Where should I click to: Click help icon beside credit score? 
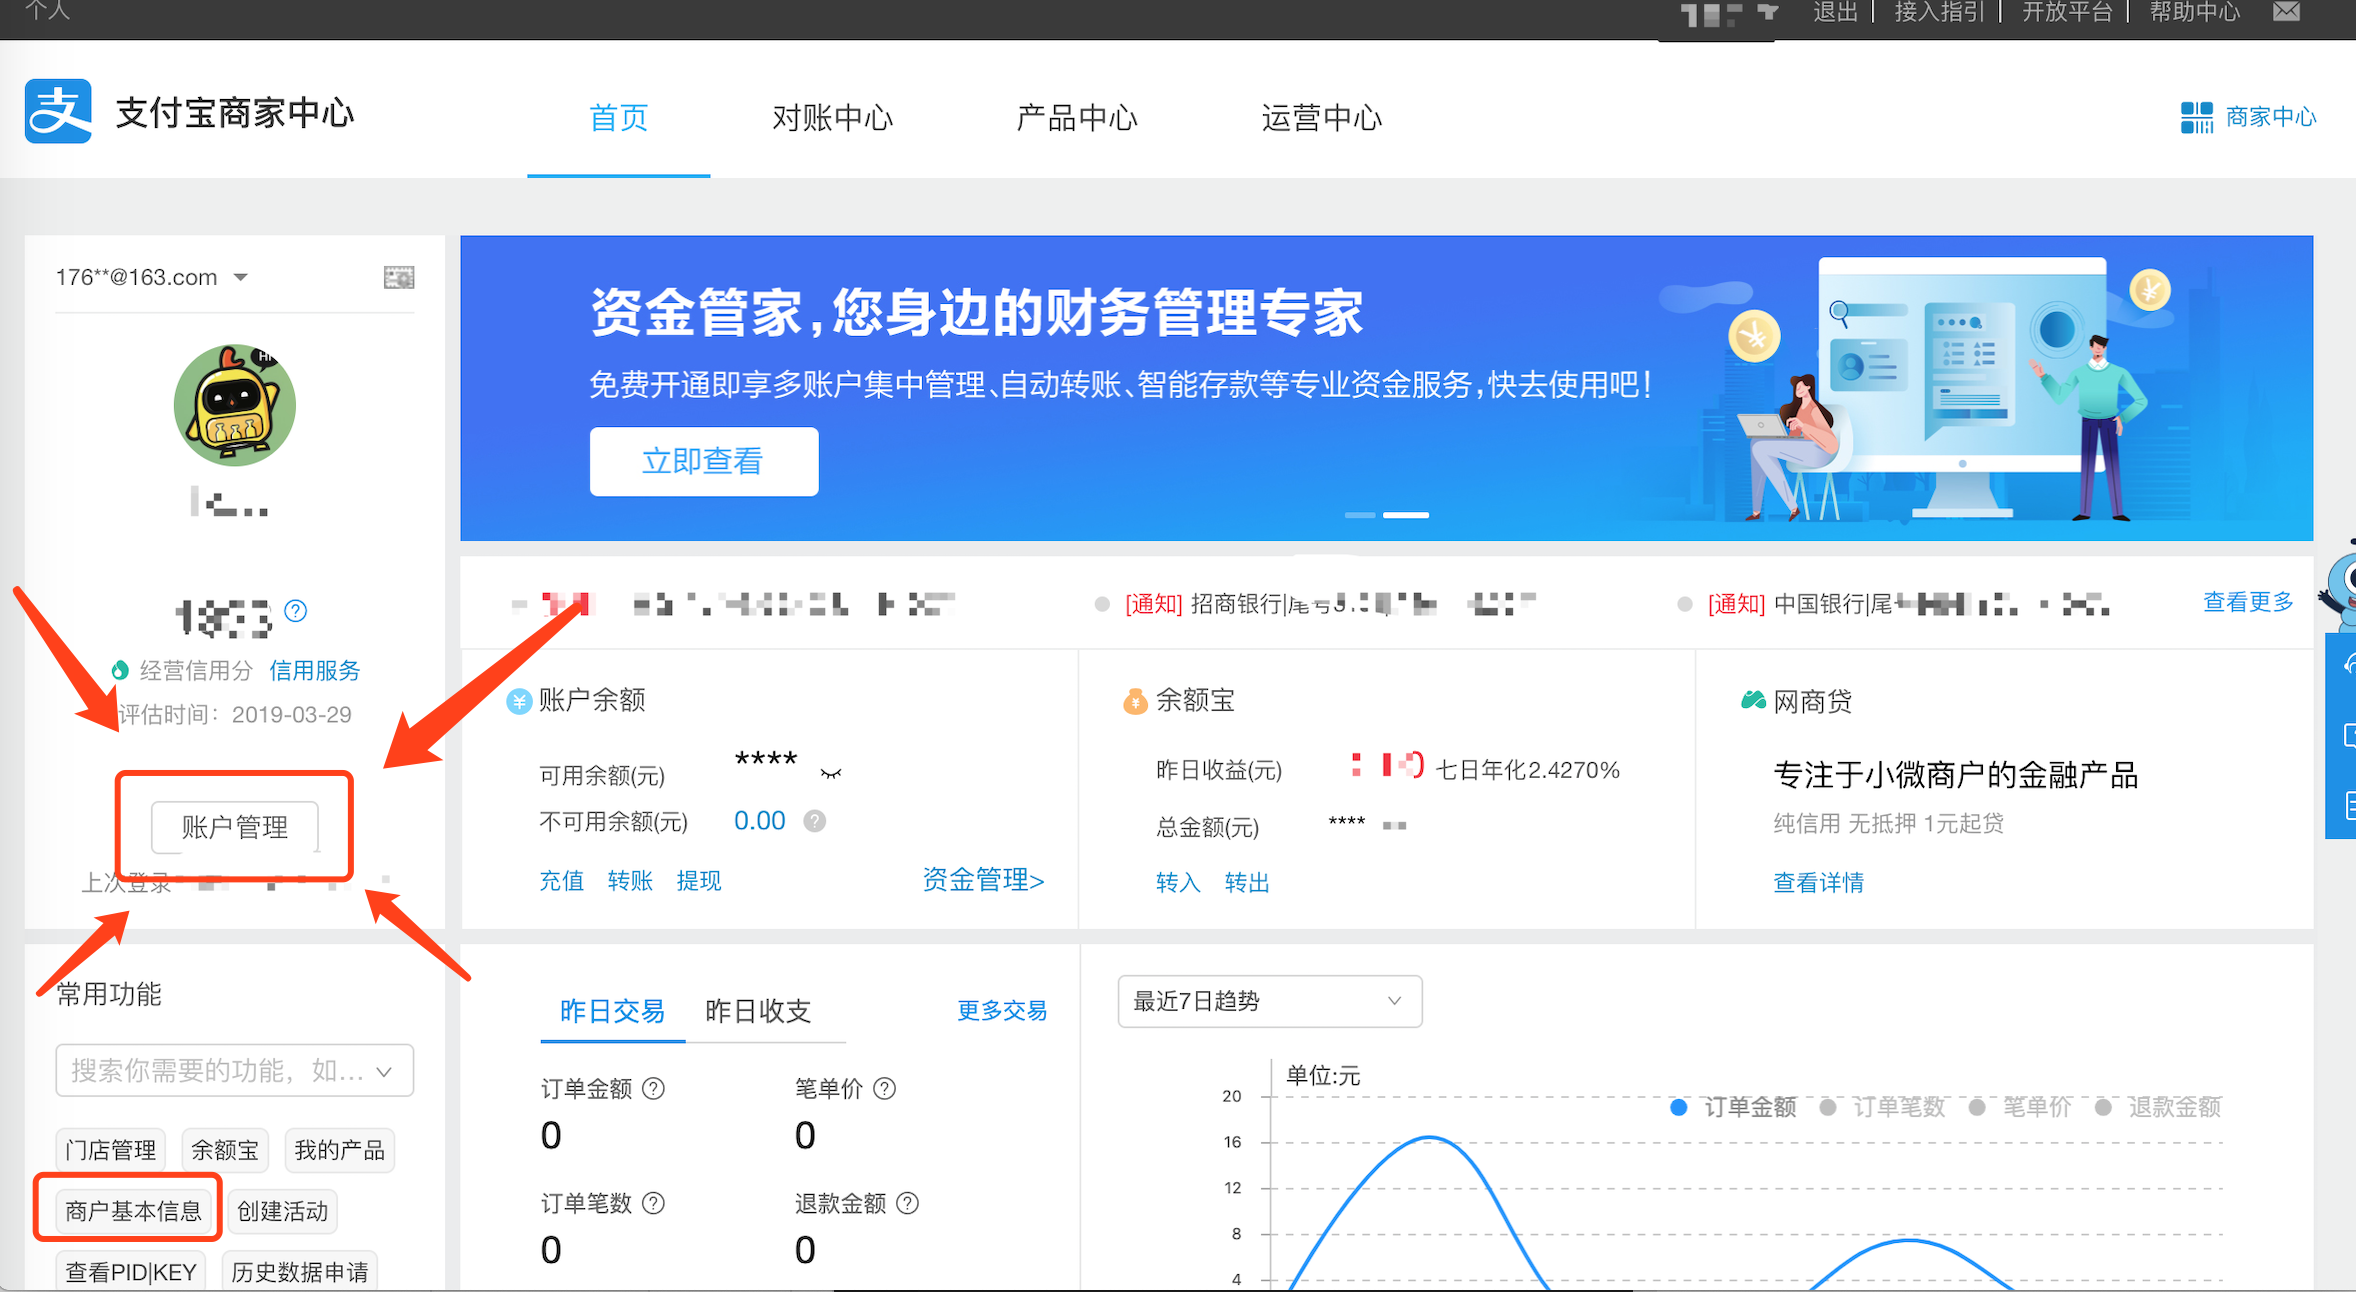pyautogui.click(x=296, y=610)
